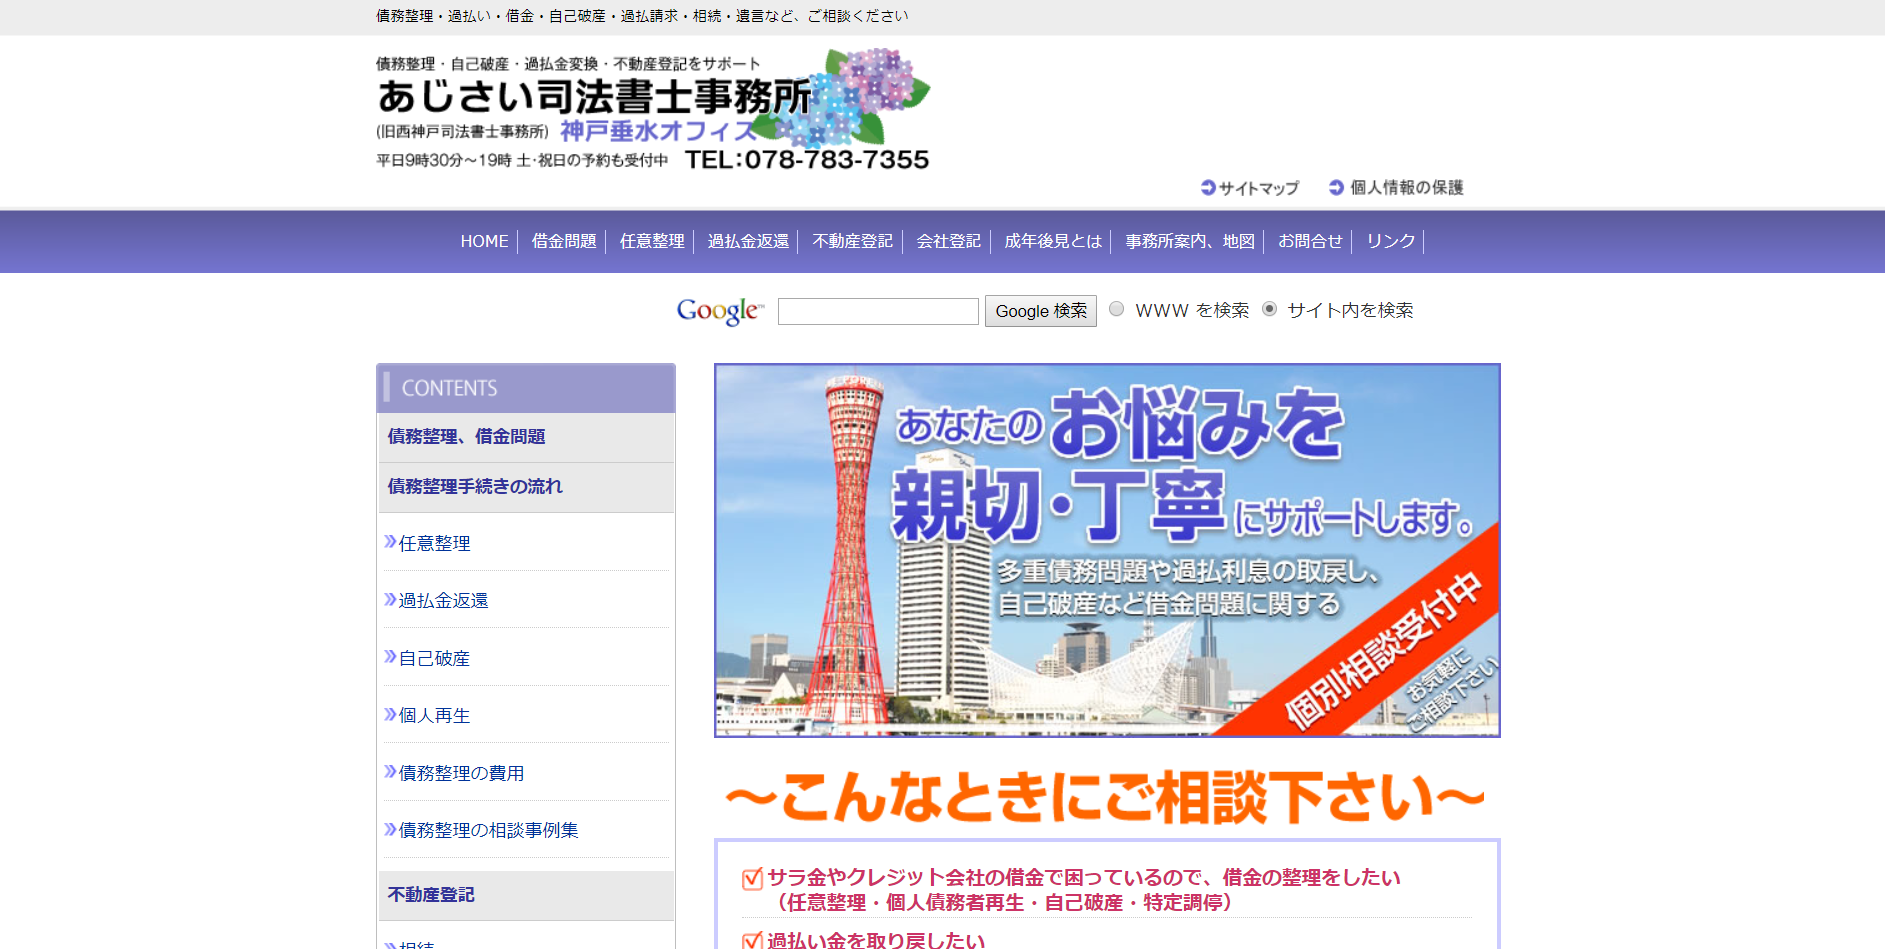This screenshot has width=1885, height=949.
Task: Click chevron icon next to 自己破産 in sidebar
Action: click(x=390, y=657)
